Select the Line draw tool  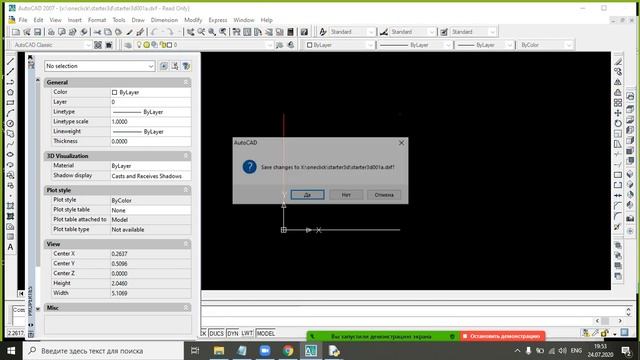(x=11, y=62)
